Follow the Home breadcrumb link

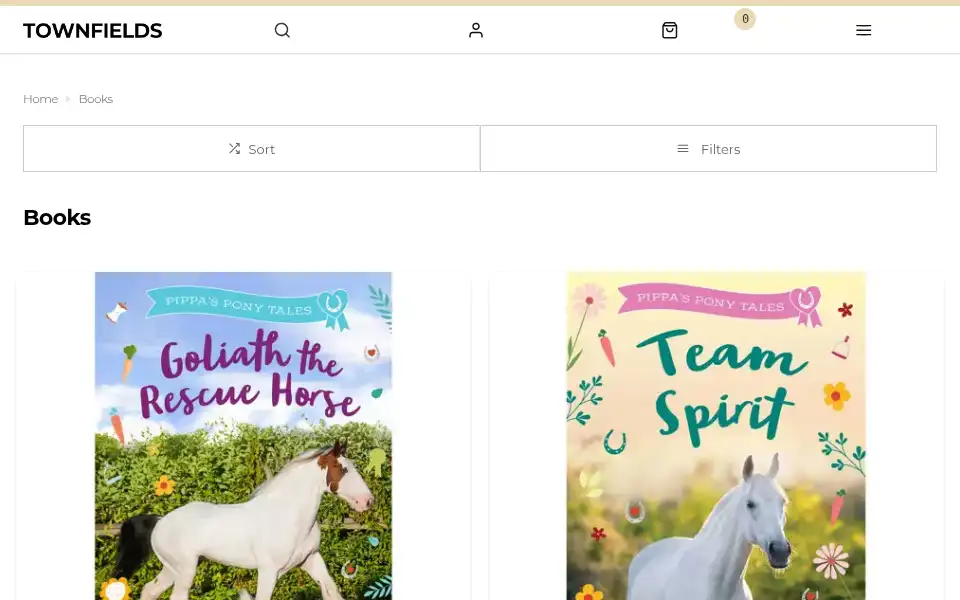click(x=40, y=99)
